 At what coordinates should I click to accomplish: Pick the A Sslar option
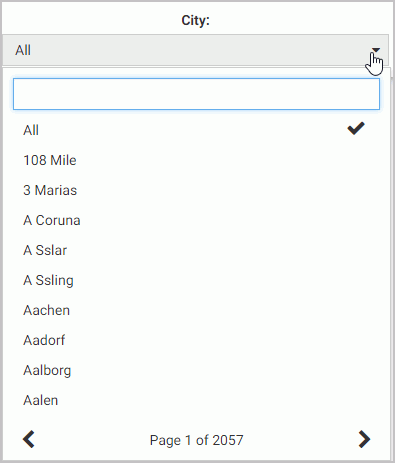196,250
